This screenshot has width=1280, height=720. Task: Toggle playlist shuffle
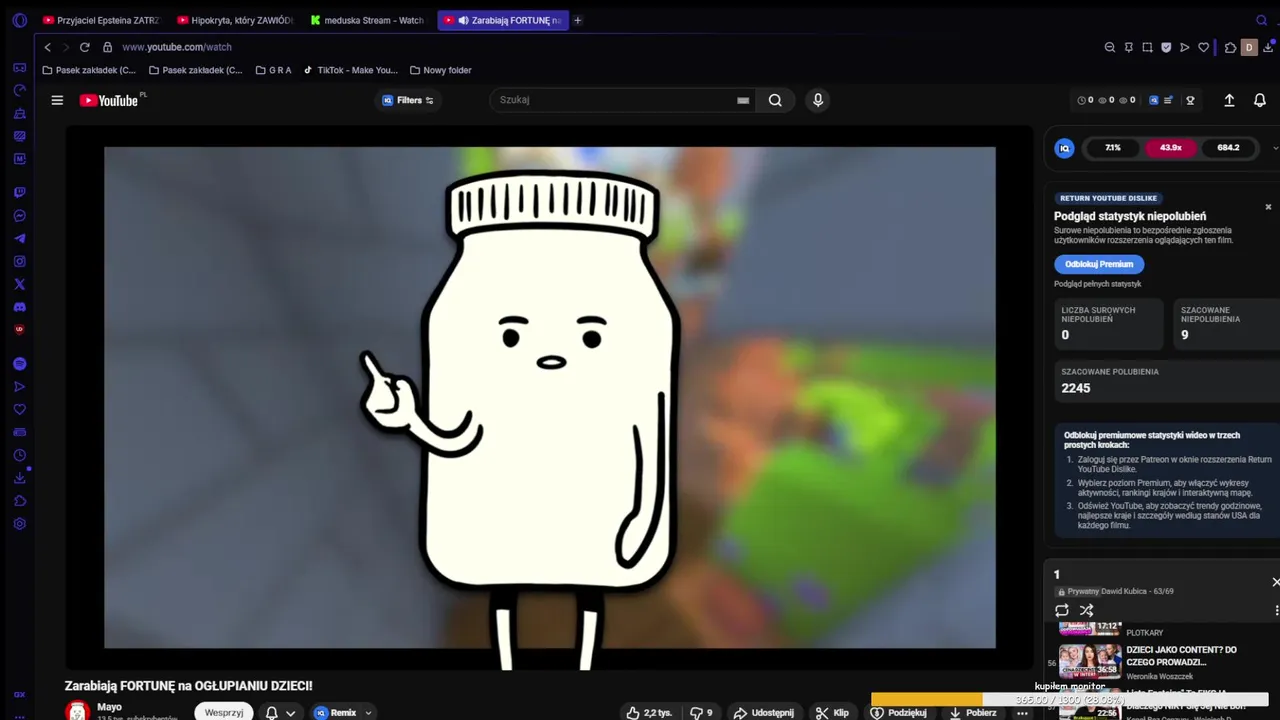(x=1087, y=610)
